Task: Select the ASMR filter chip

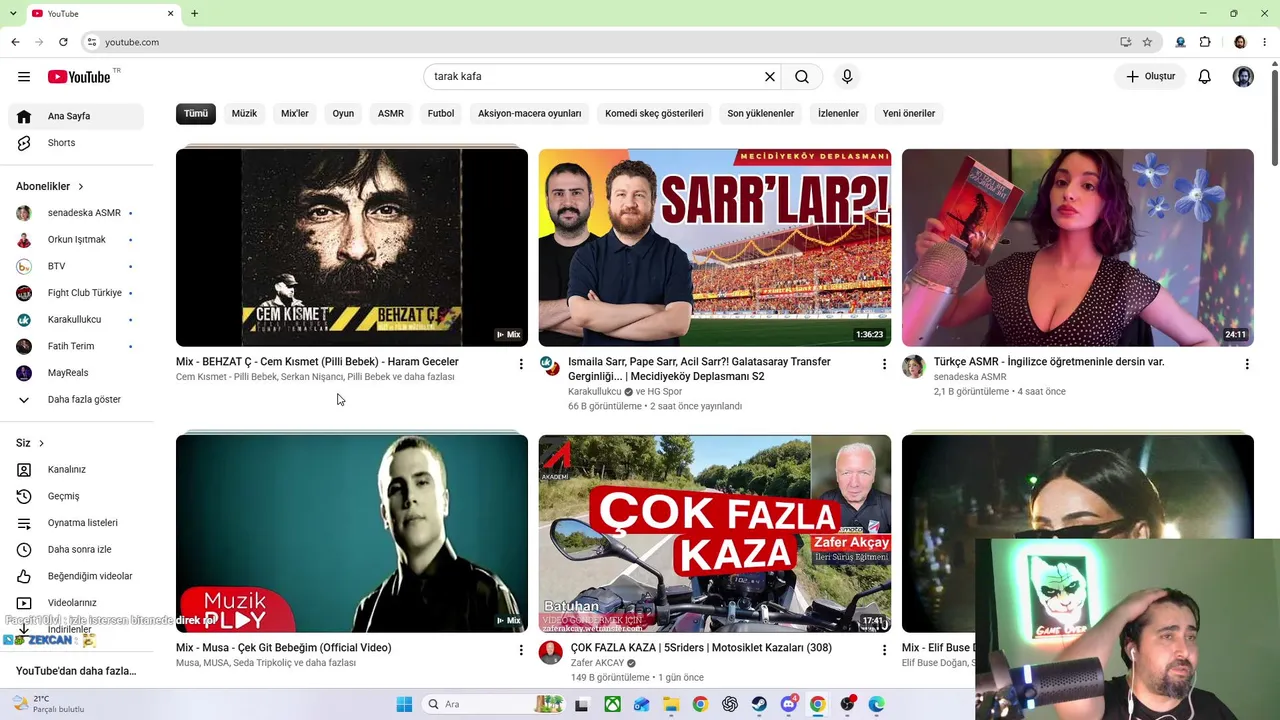Action: 391,113
